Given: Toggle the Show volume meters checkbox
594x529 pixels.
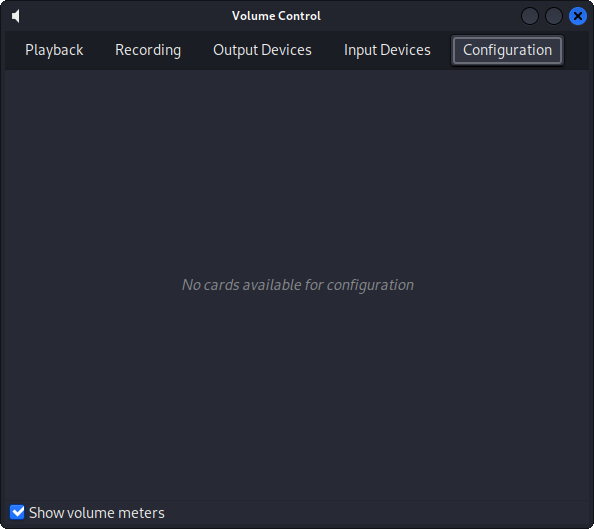Looking at the screenshot, I should (17, 512).
